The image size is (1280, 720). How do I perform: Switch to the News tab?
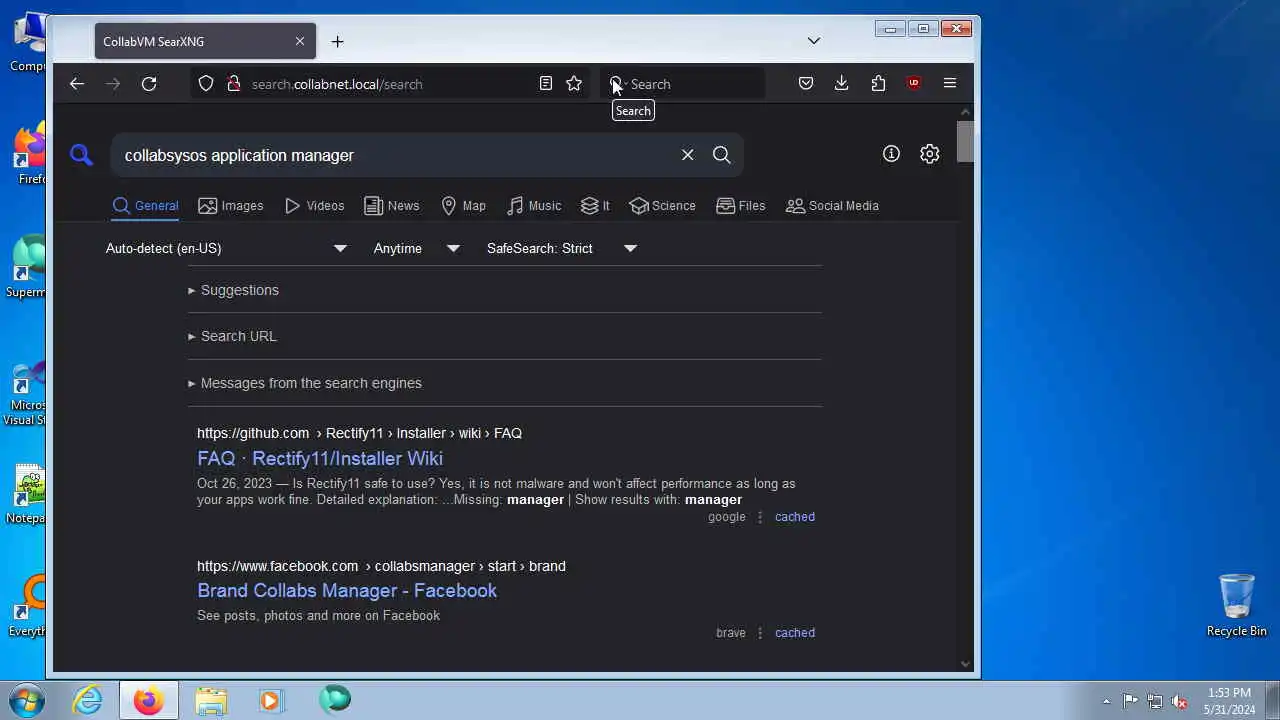392,206
